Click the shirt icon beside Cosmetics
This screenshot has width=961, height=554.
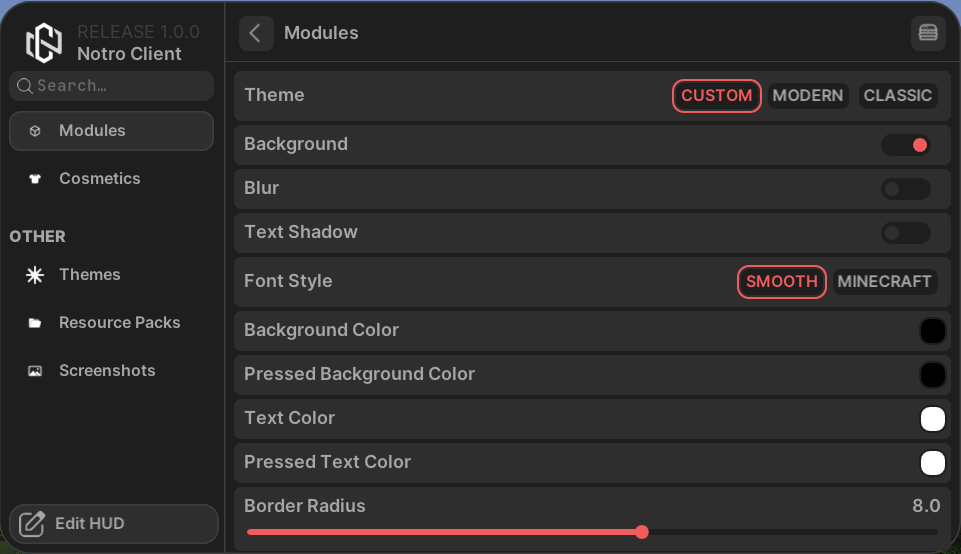click(x=35, y=179)
